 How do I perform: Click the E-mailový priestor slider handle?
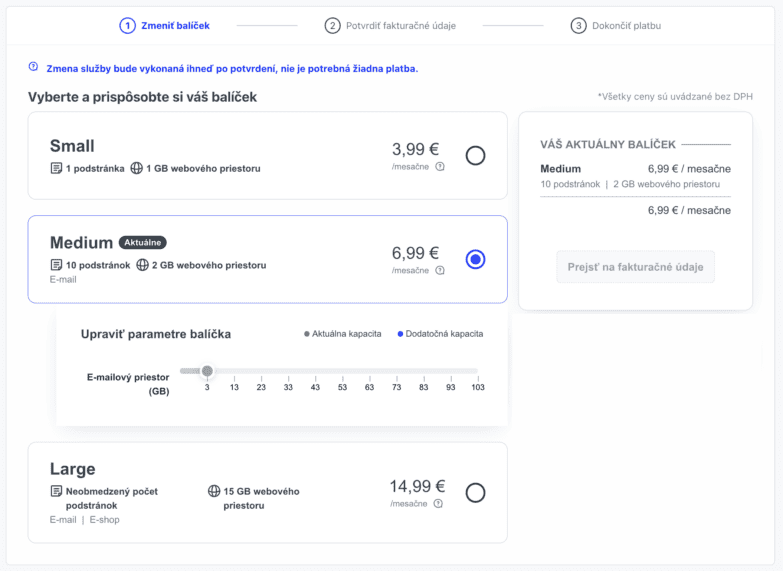tap(207, 371)
